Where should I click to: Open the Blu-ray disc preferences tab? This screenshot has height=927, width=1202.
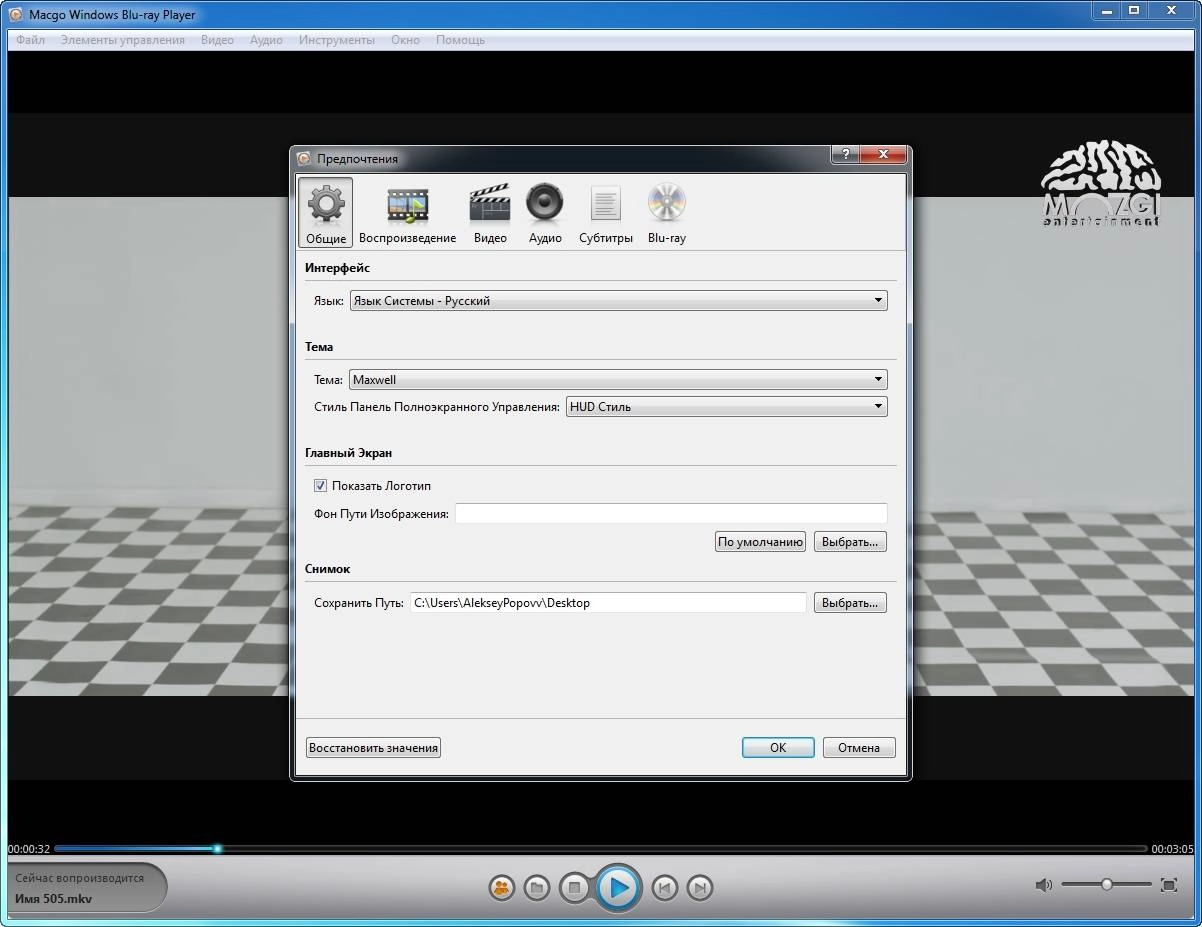click(666, 213)
